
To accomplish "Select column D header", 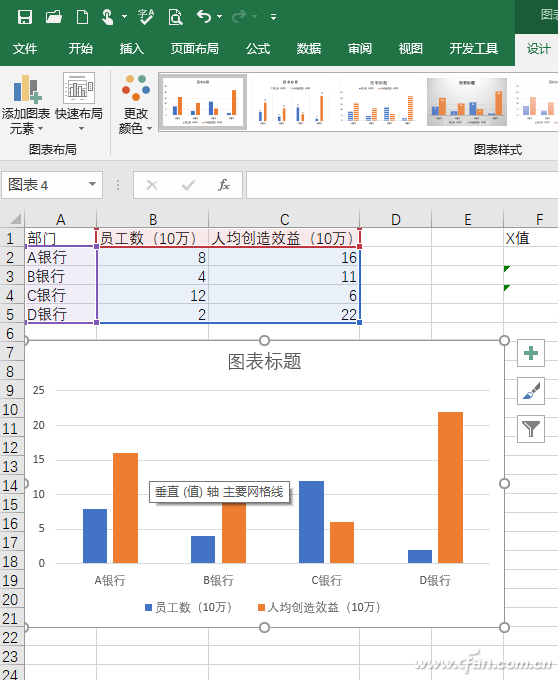I will (395, 219).
